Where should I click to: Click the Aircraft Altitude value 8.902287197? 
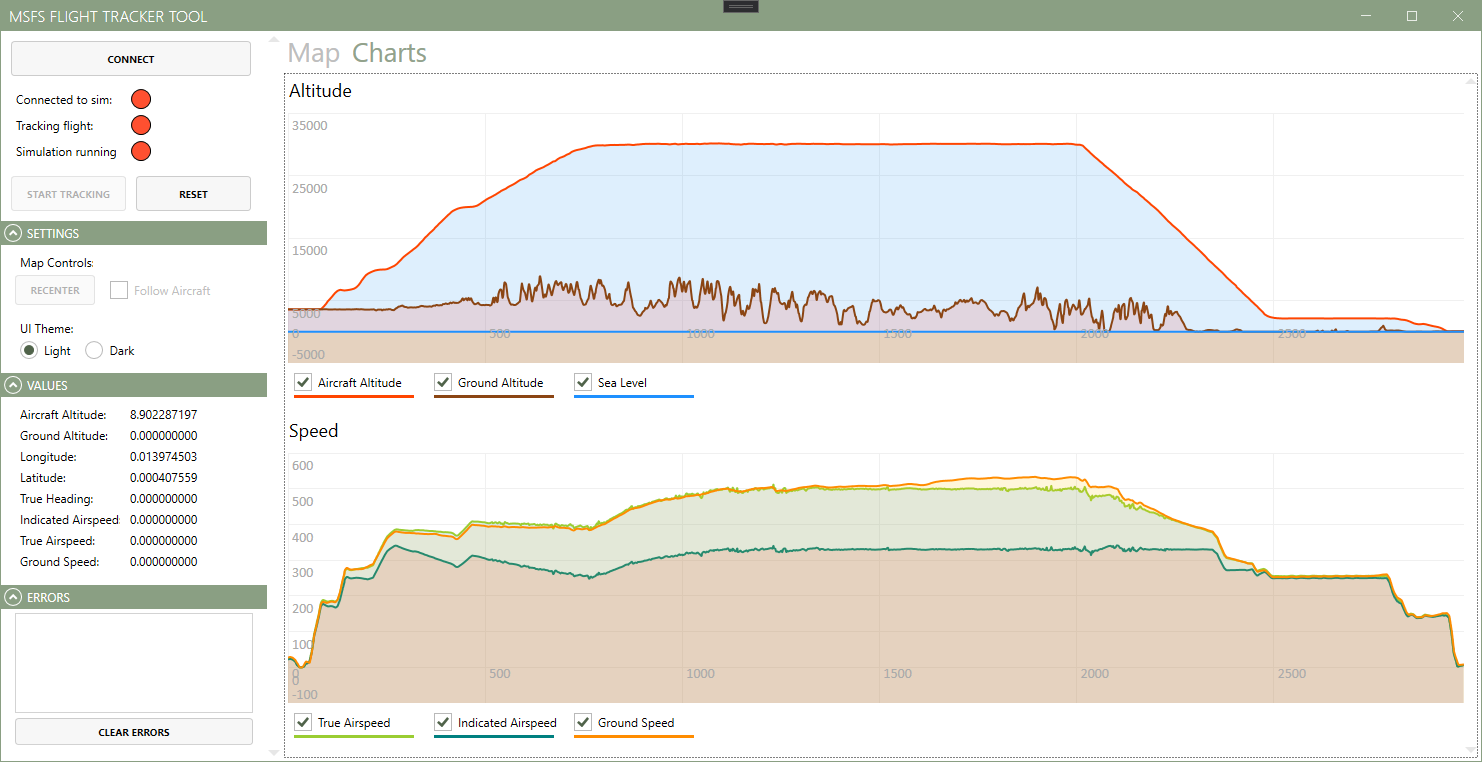163,414
